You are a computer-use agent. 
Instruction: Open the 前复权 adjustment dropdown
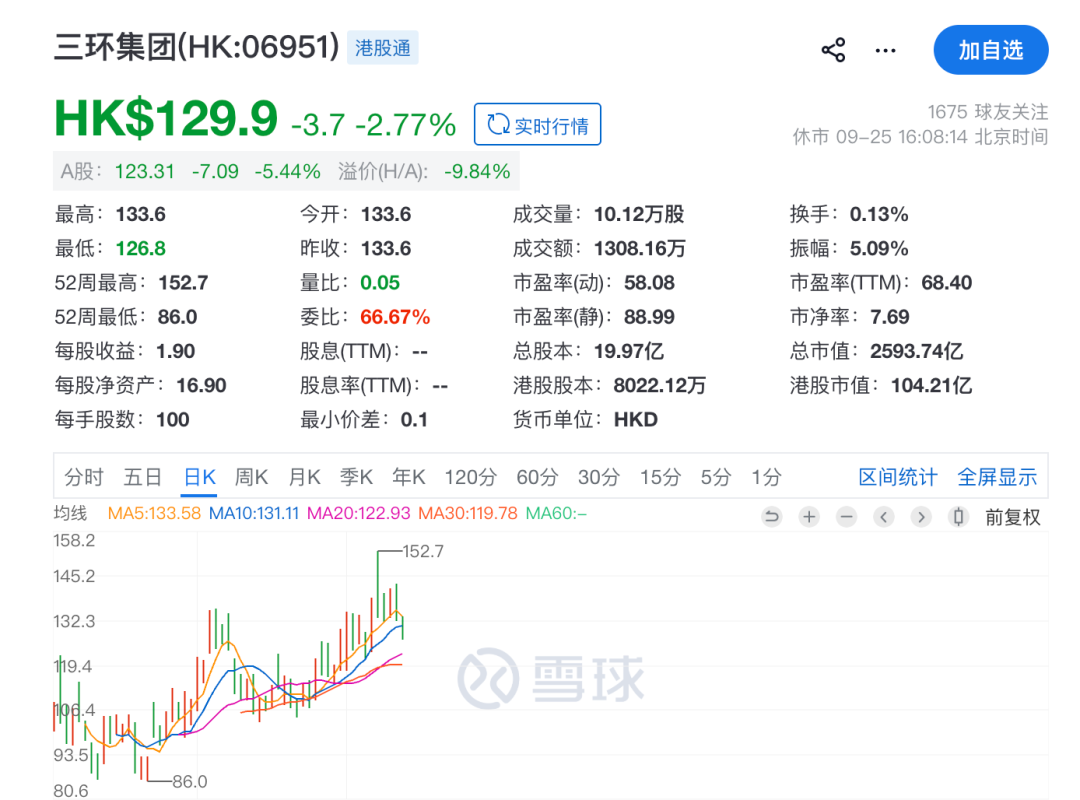pyautogui.click(x=1012, y=517)
